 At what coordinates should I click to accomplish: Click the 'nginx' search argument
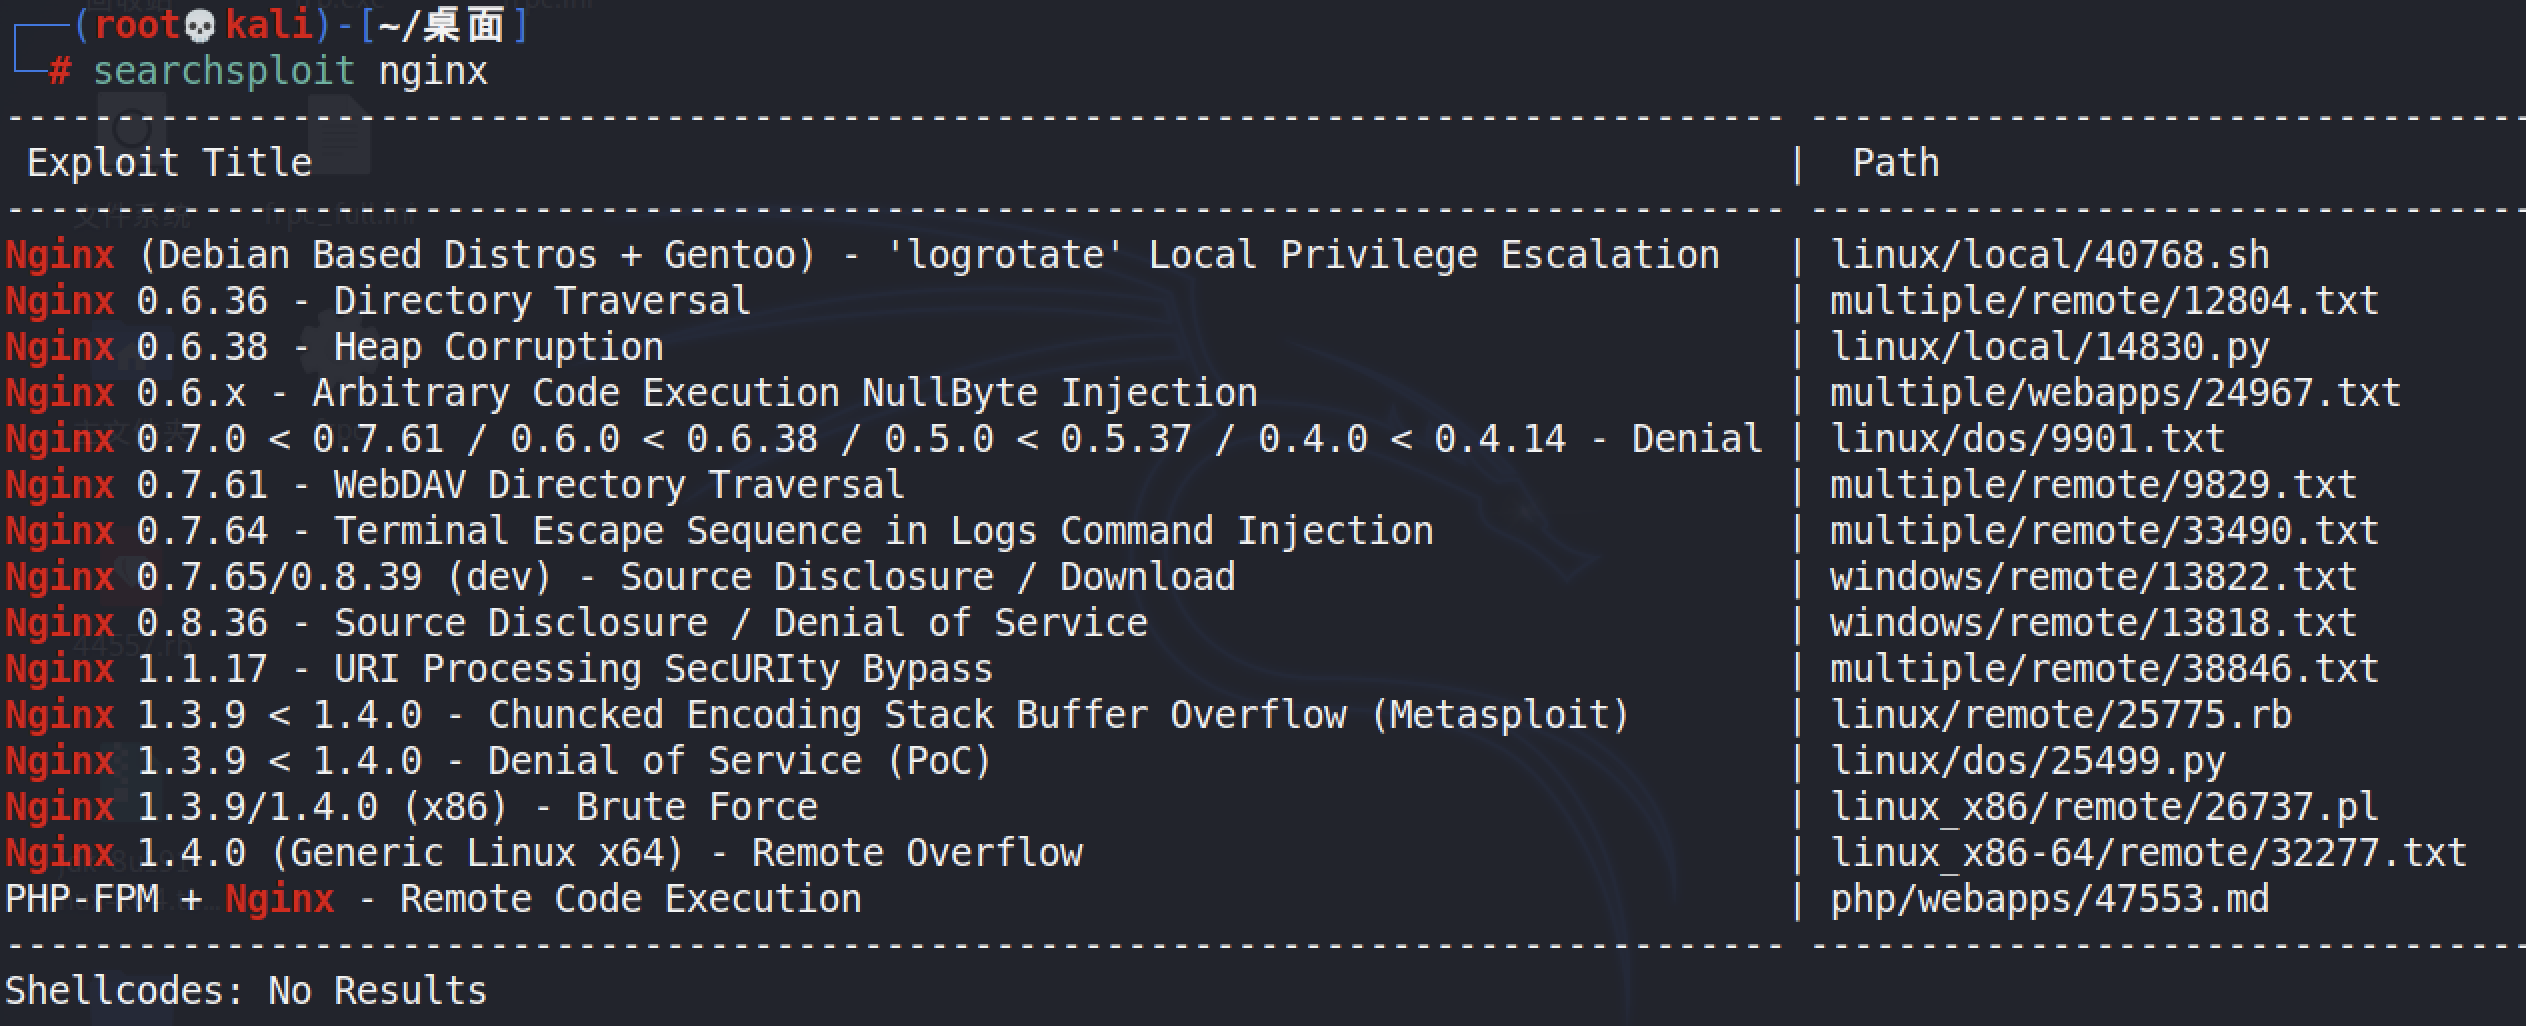(433, 71)
